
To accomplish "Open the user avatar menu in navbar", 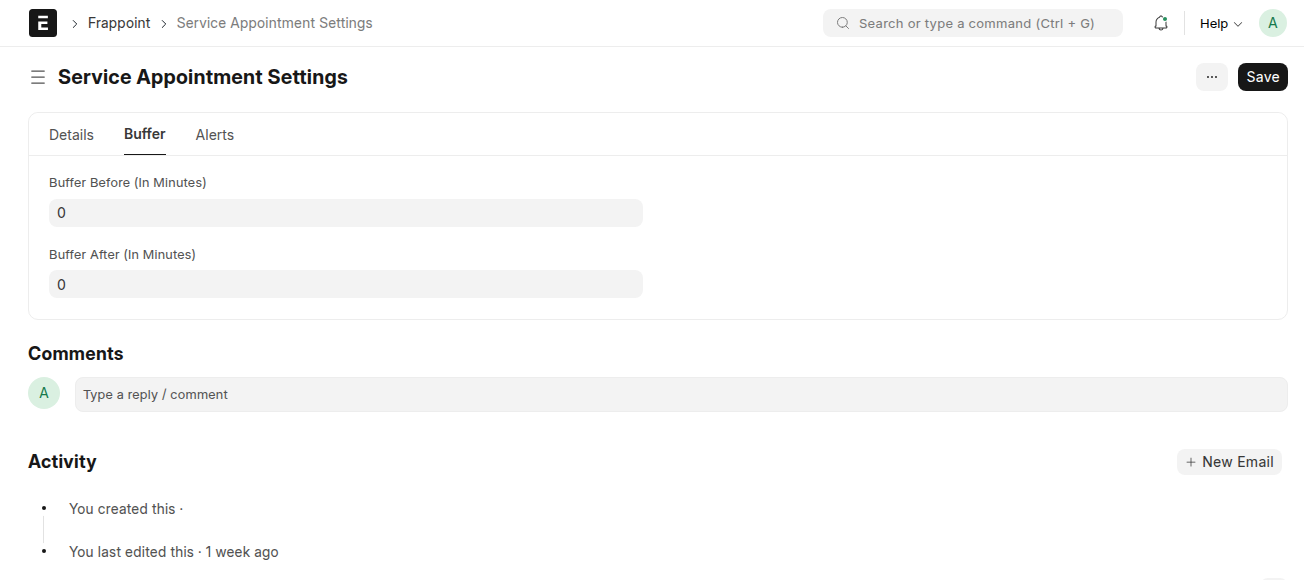I will coord(1272,23).
